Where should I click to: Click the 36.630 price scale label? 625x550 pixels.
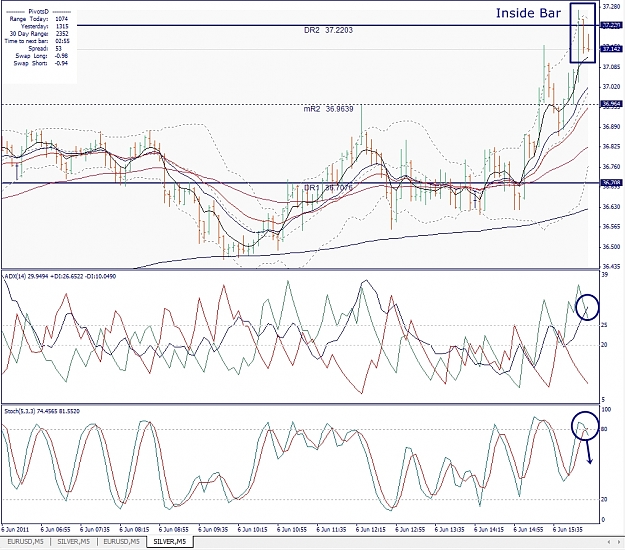[x=611, y=206]
